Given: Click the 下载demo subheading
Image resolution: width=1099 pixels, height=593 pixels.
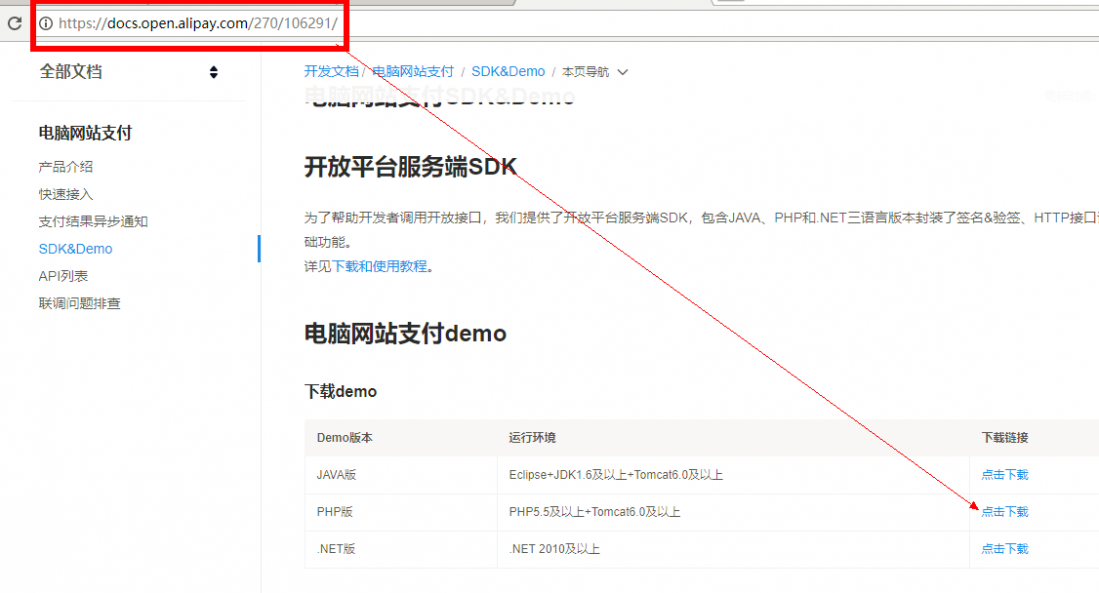Looking at the screenshot, I should pos(341,391).
